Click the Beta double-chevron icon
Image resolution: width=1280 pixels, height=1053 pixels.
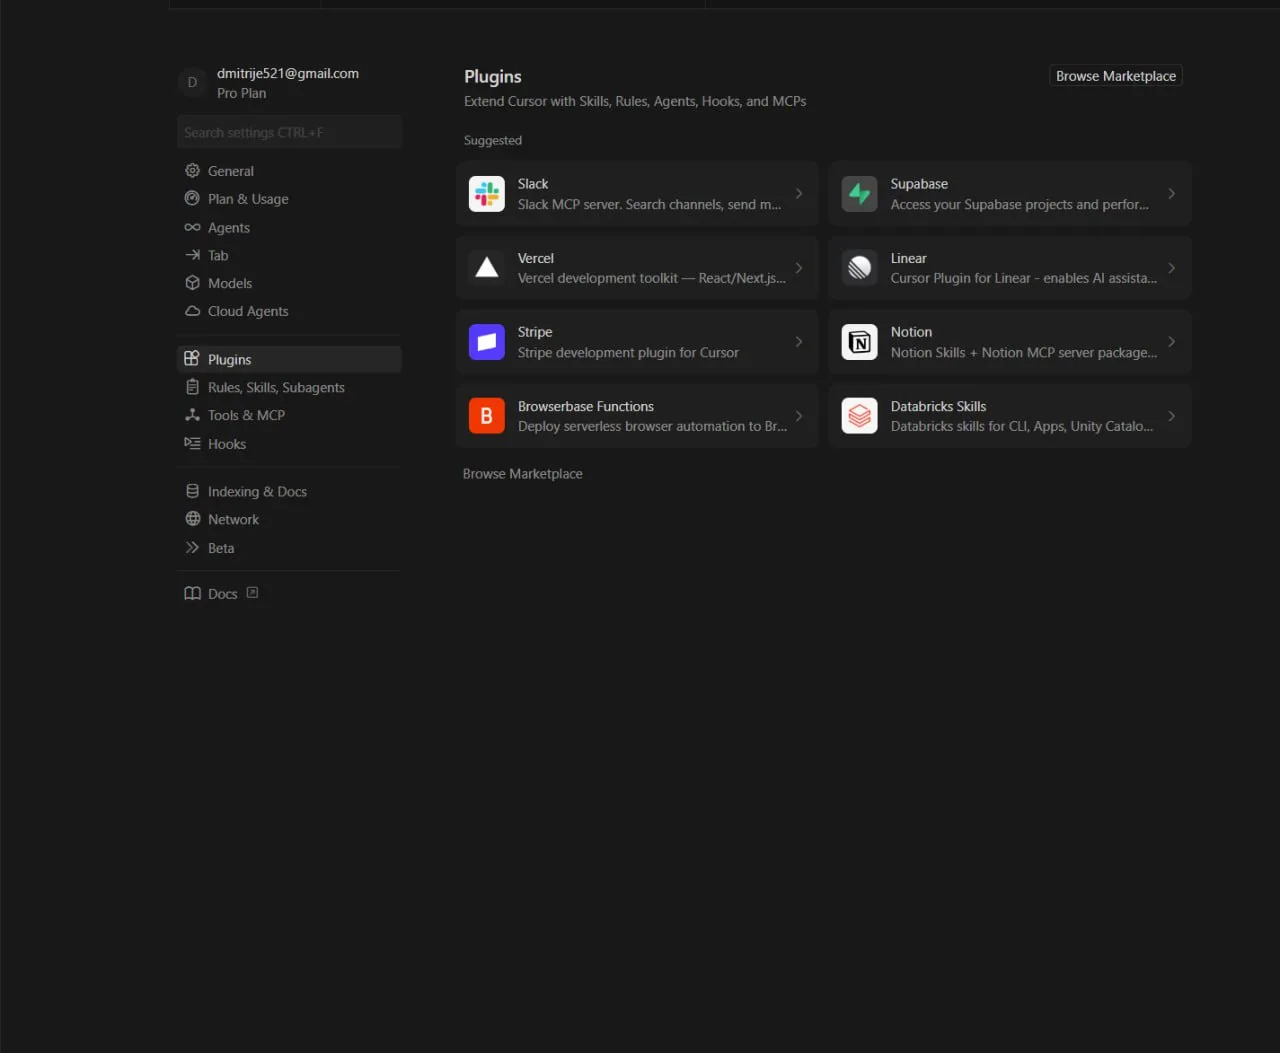click(192, 547)
